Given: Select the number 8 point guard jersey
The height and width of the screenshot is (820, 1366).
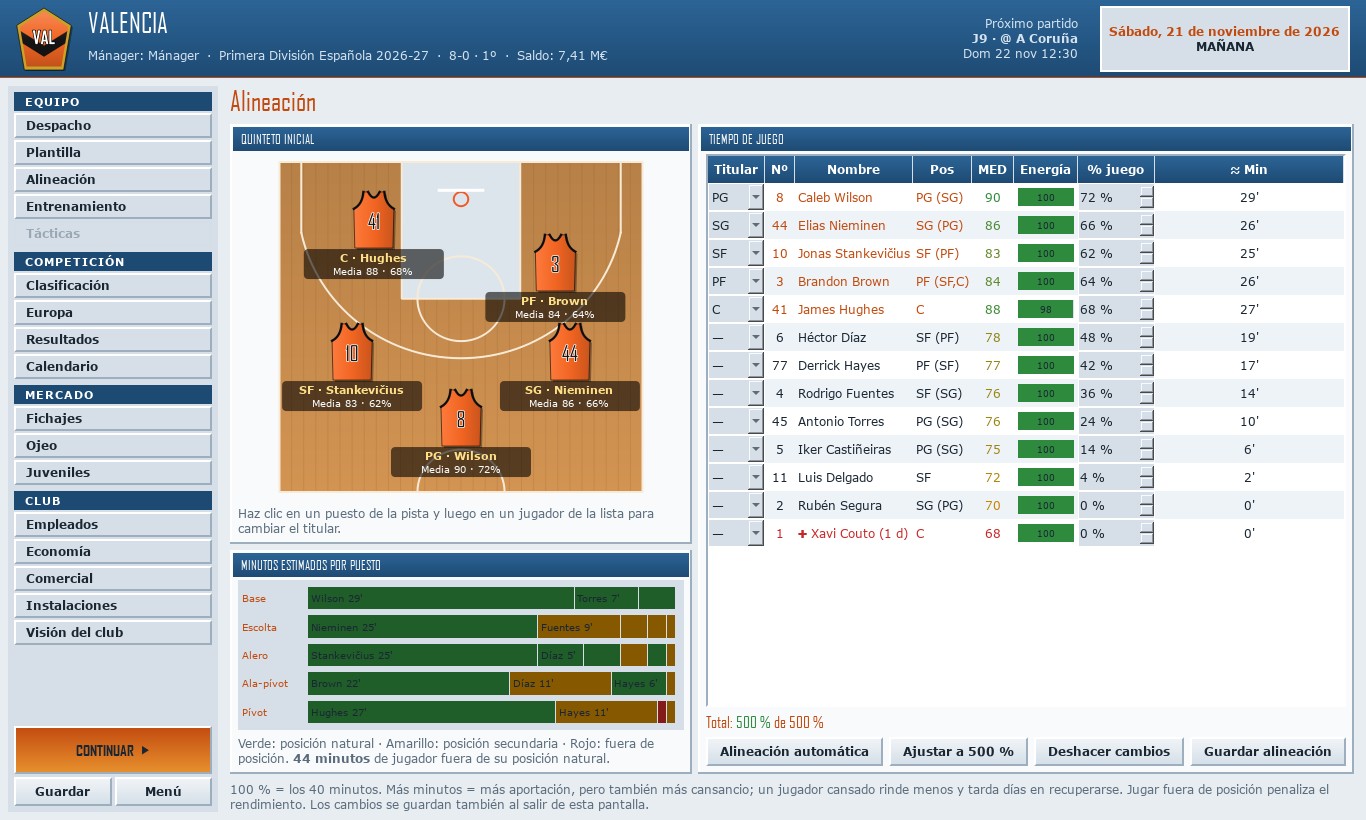Looking at the screenshot, I should 461,418.
